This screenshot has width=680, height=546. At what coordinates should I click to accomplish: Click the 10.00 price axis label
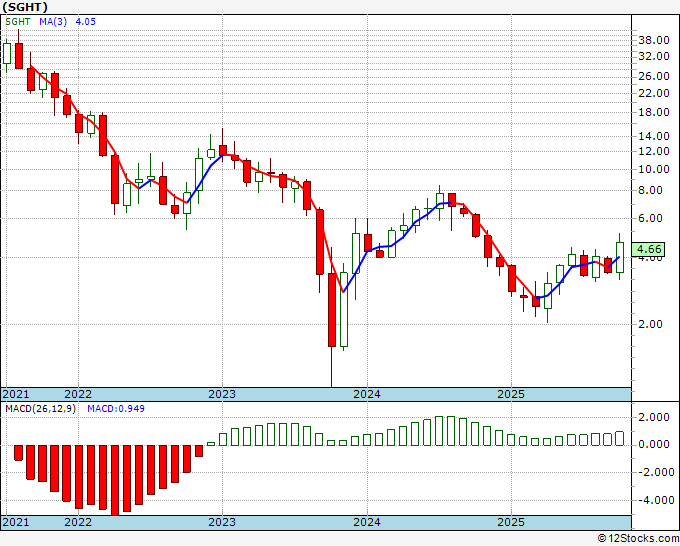click(x=654, y=170)
